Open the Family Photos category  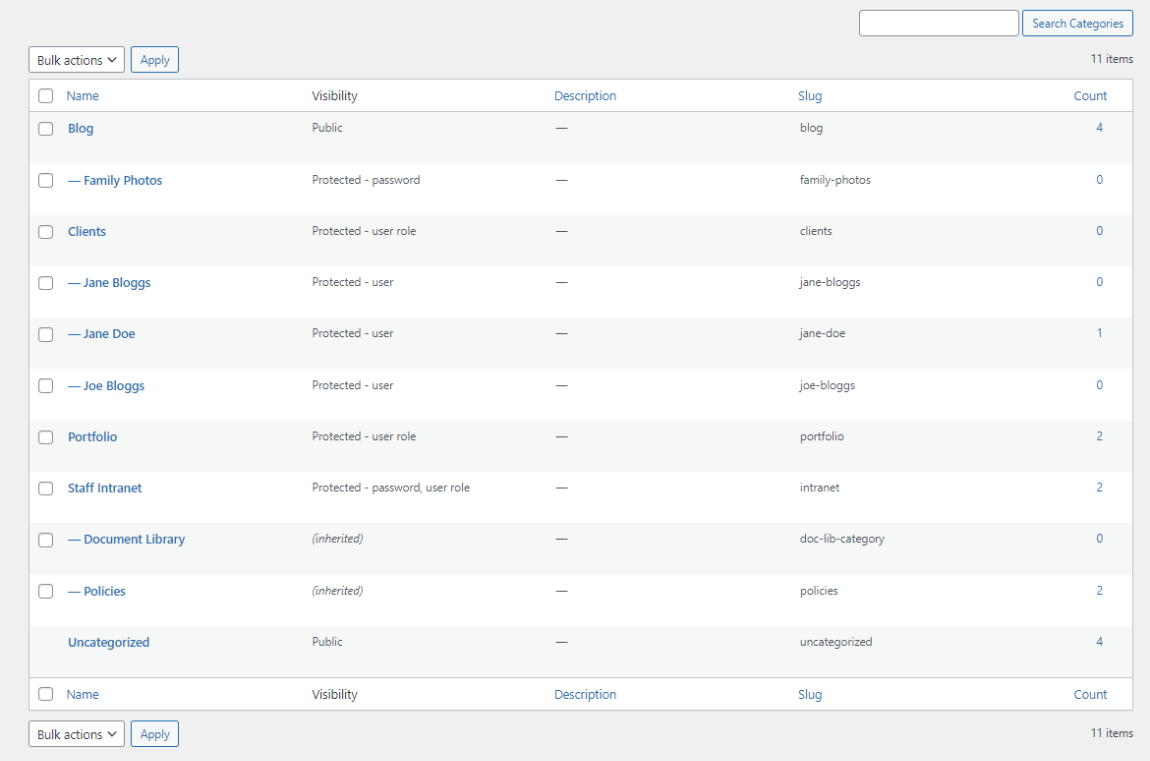[122, 181]
